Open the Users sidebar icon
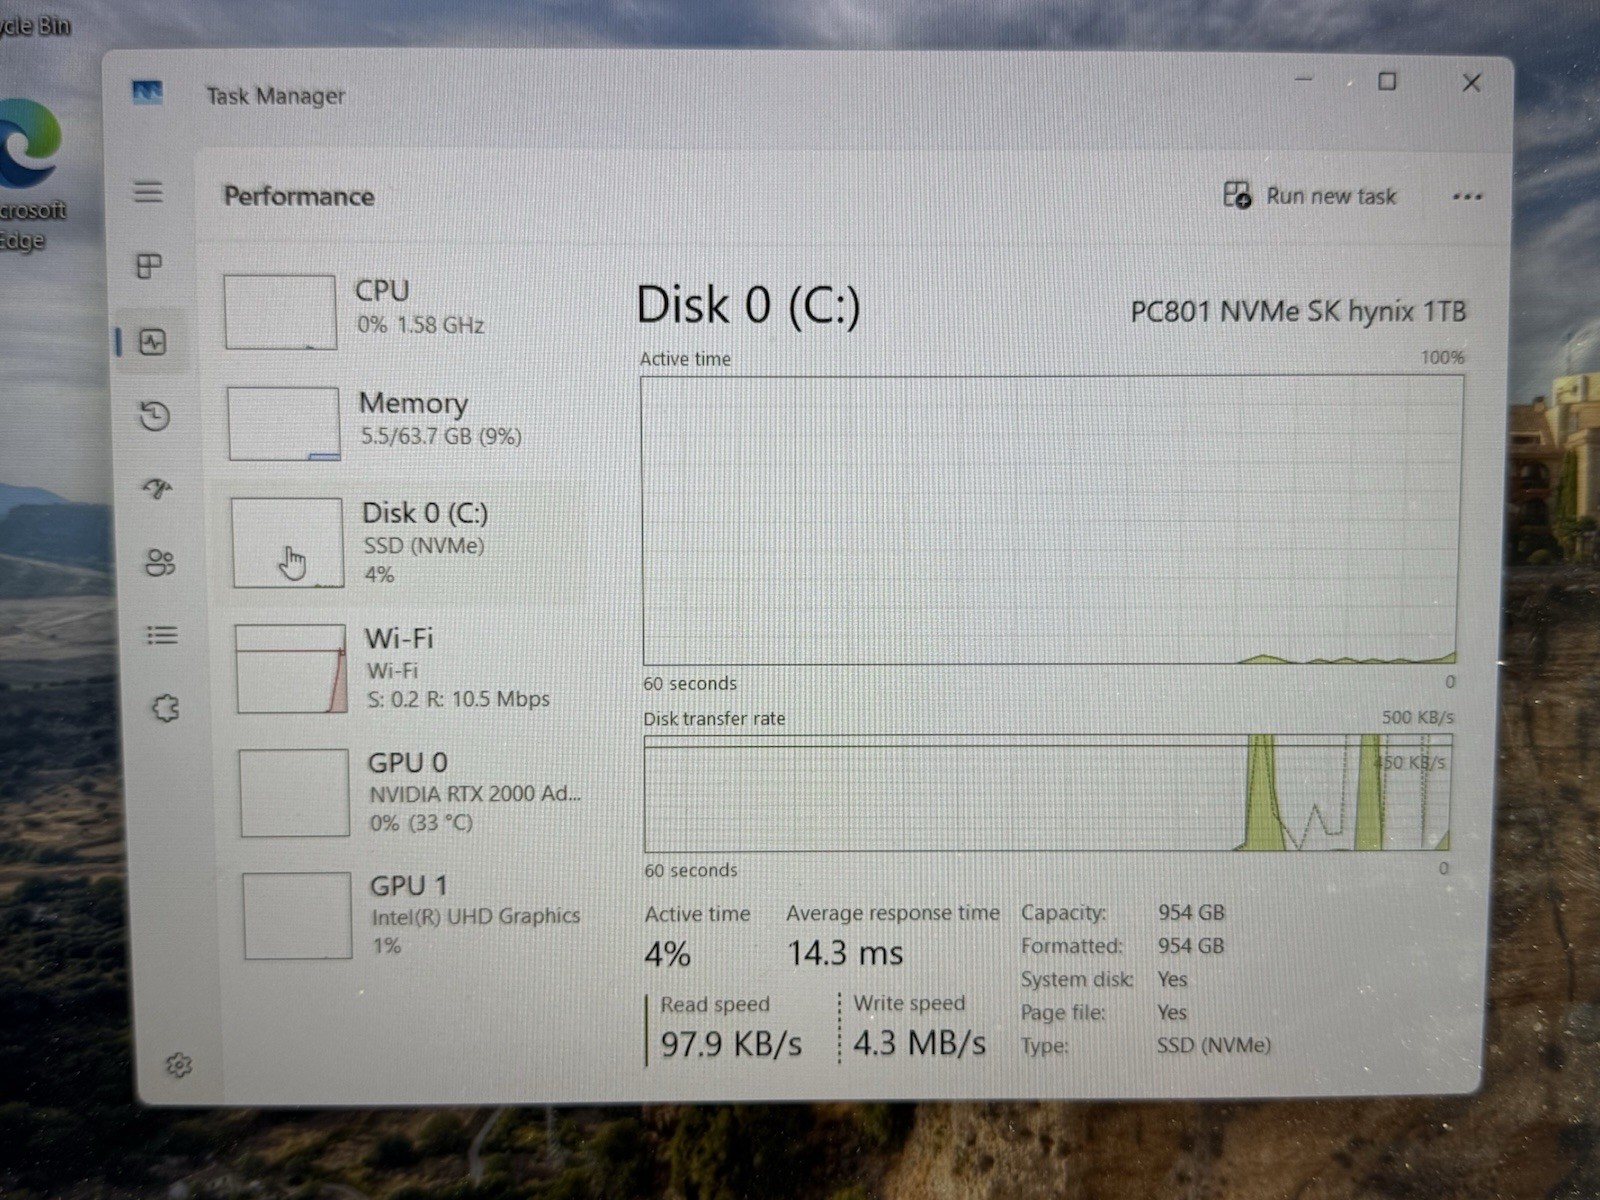The image size is (1600, 1200). (160, 562)
